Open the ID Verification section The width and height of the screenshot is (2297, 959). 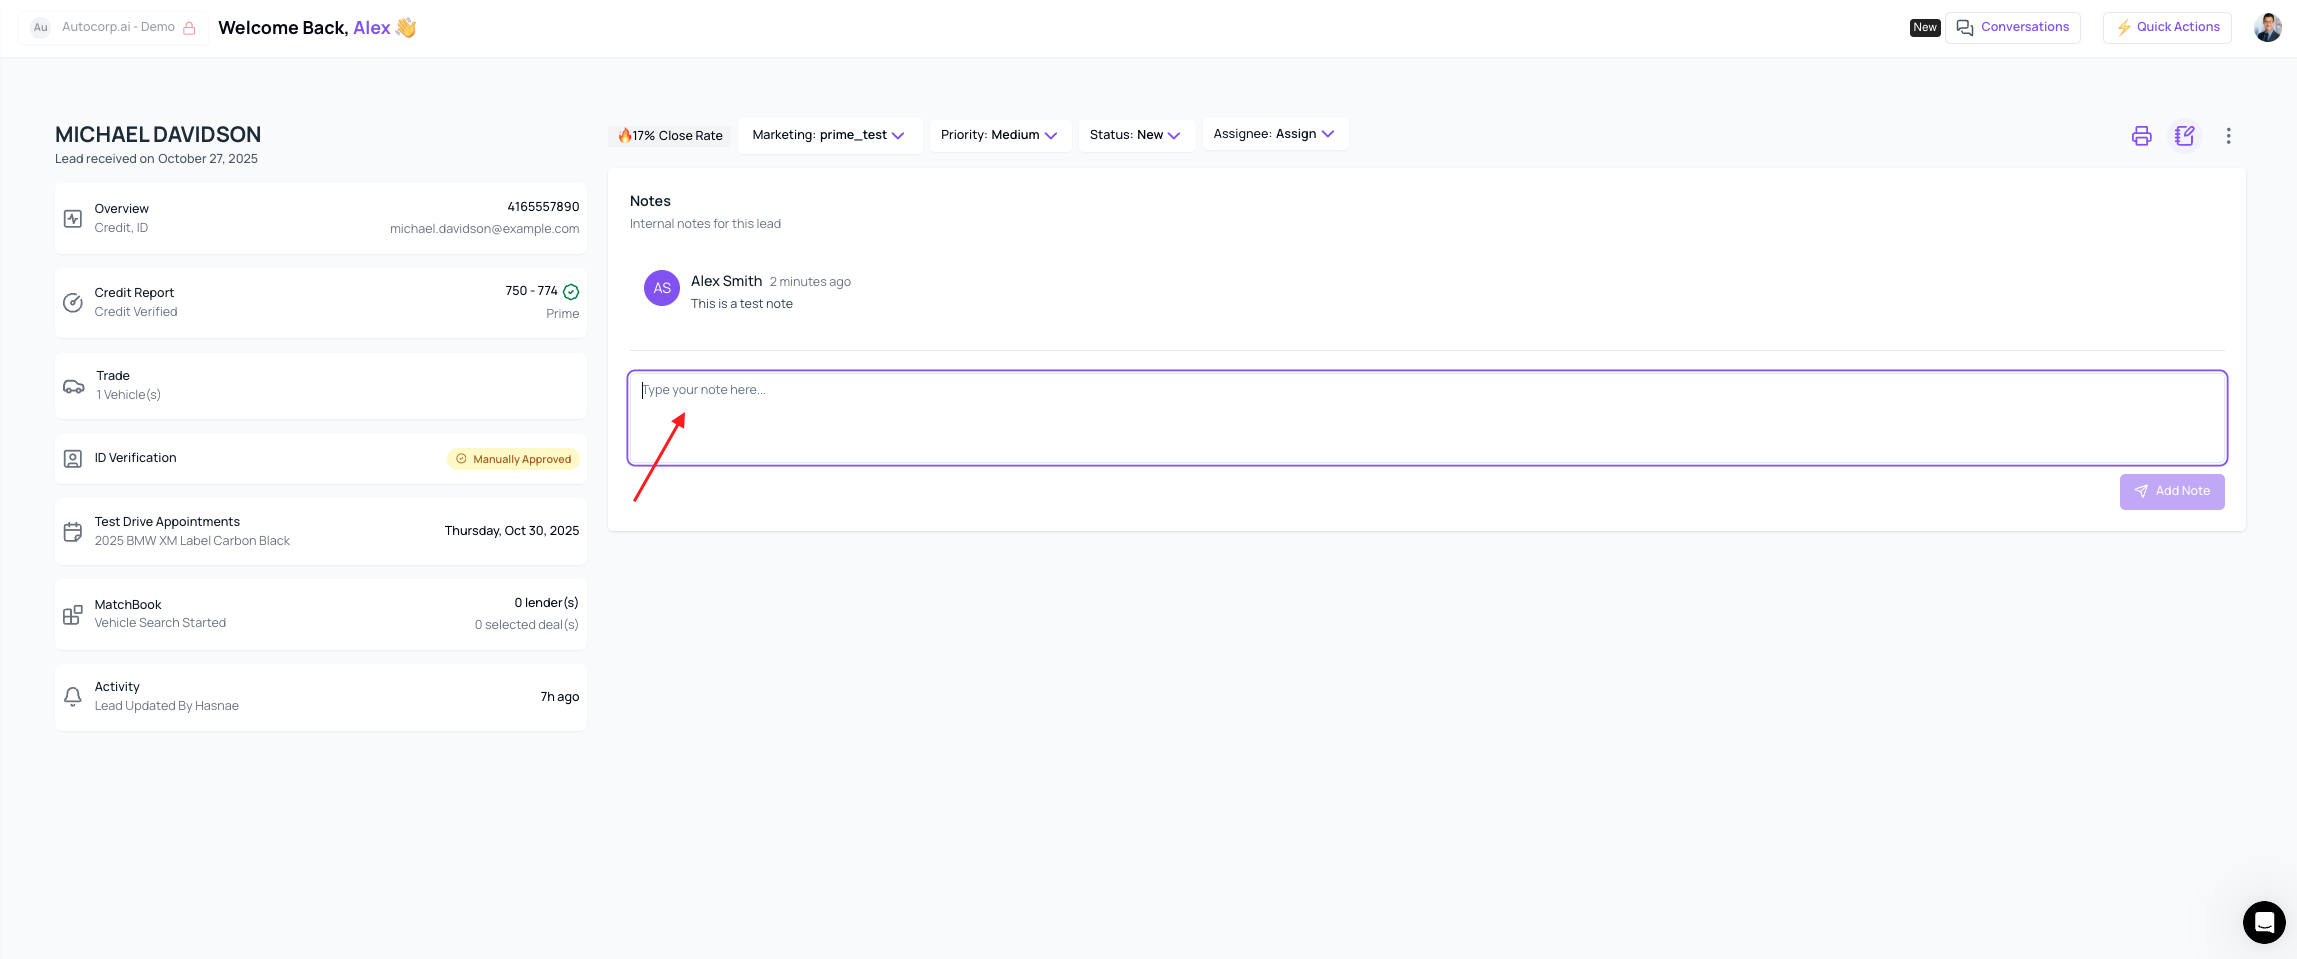click(320, 459)
